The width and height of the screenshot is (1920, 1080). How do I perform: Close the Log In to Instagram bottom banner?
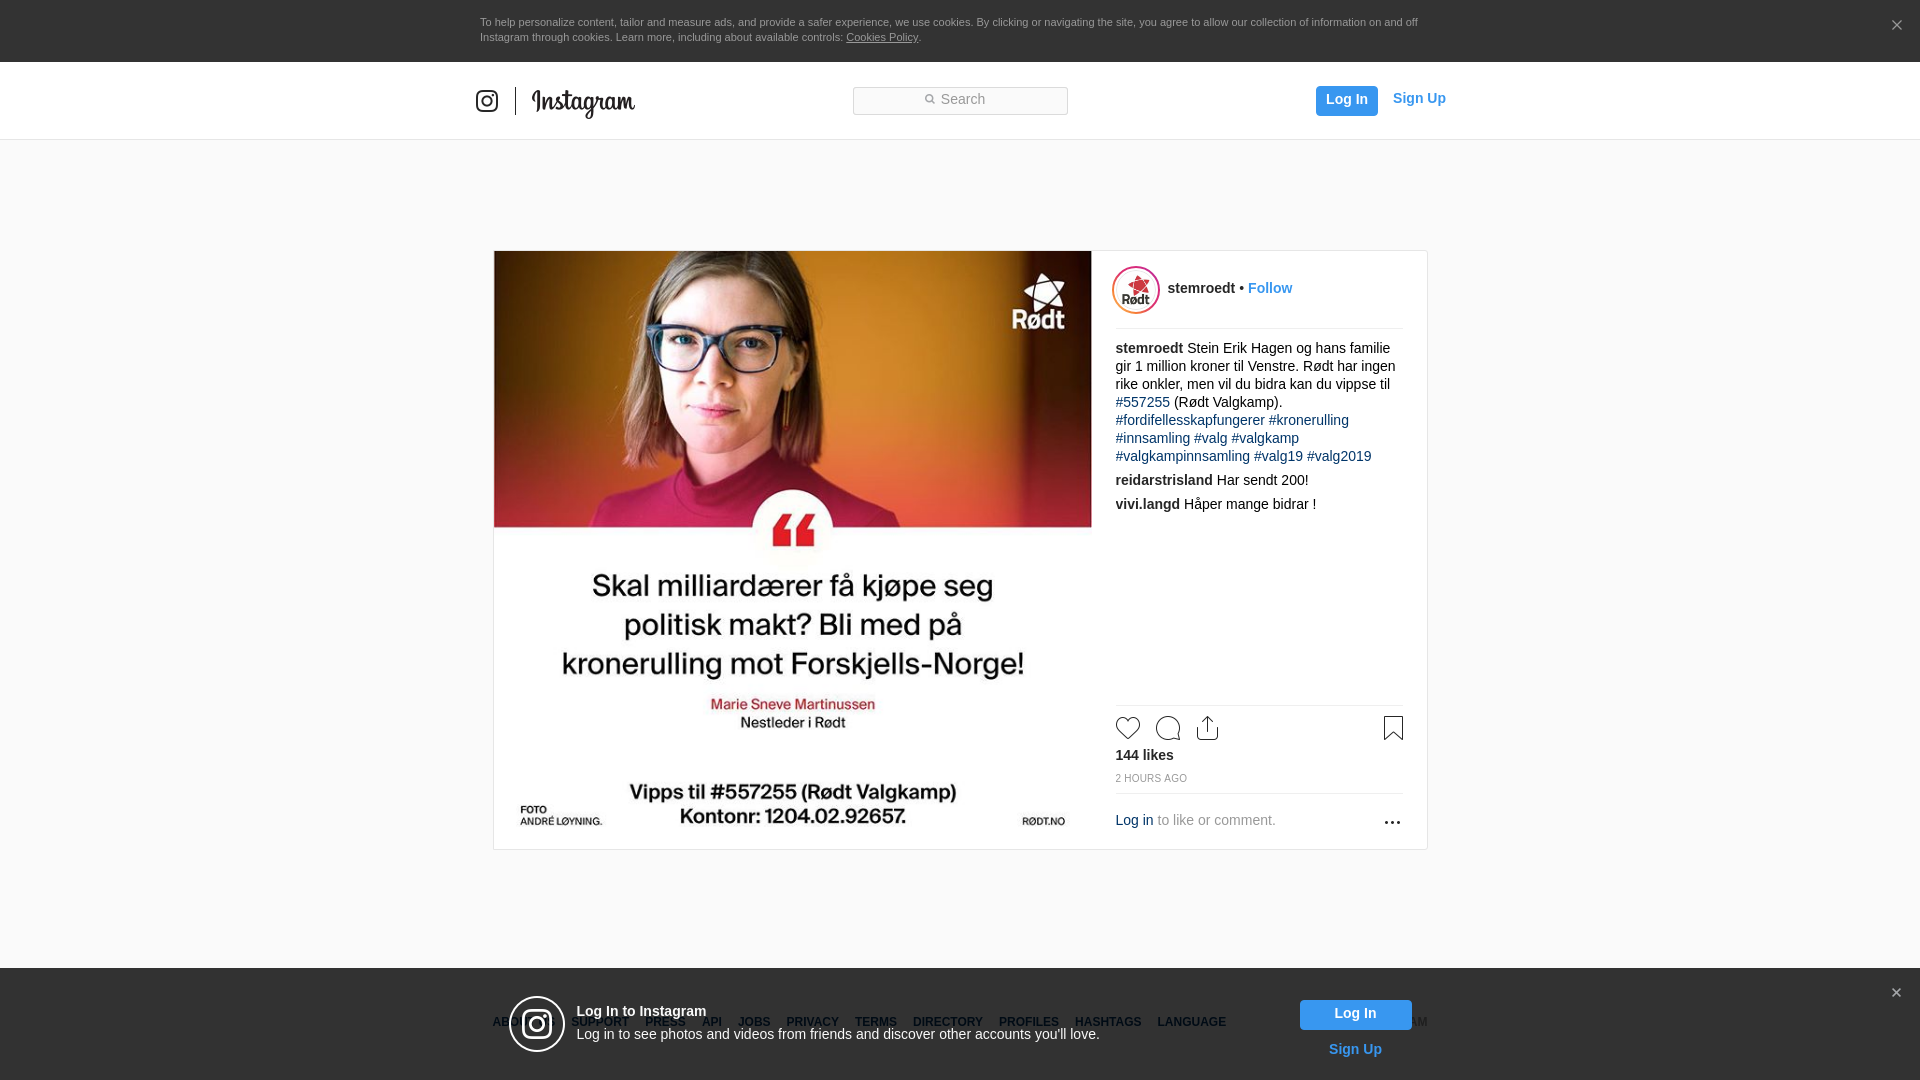pos(1896,993)
